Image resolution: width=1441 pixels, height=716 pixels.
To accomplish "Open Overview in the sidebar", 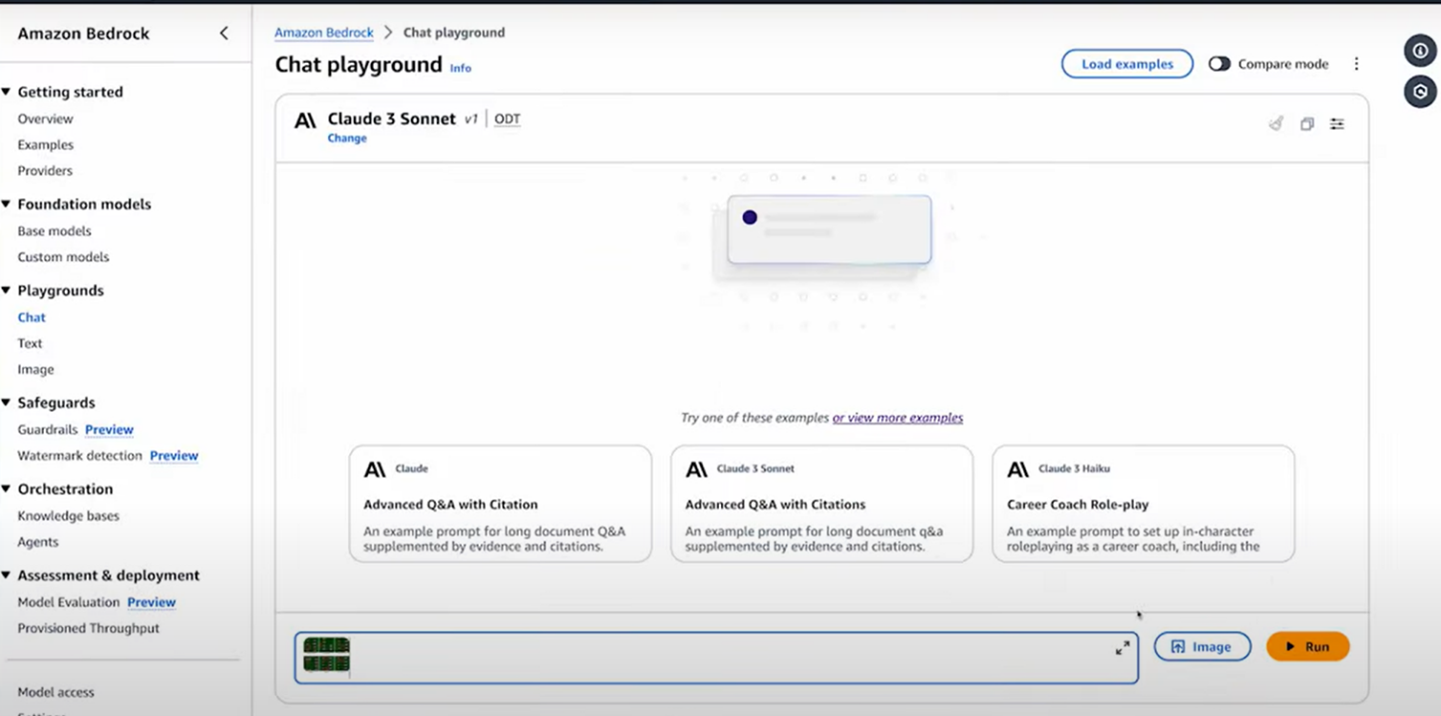I will (x=45, y=119).
